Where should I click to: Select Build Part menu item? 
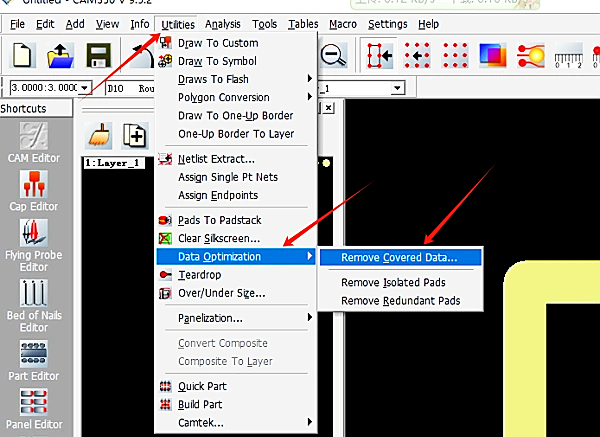236,404
